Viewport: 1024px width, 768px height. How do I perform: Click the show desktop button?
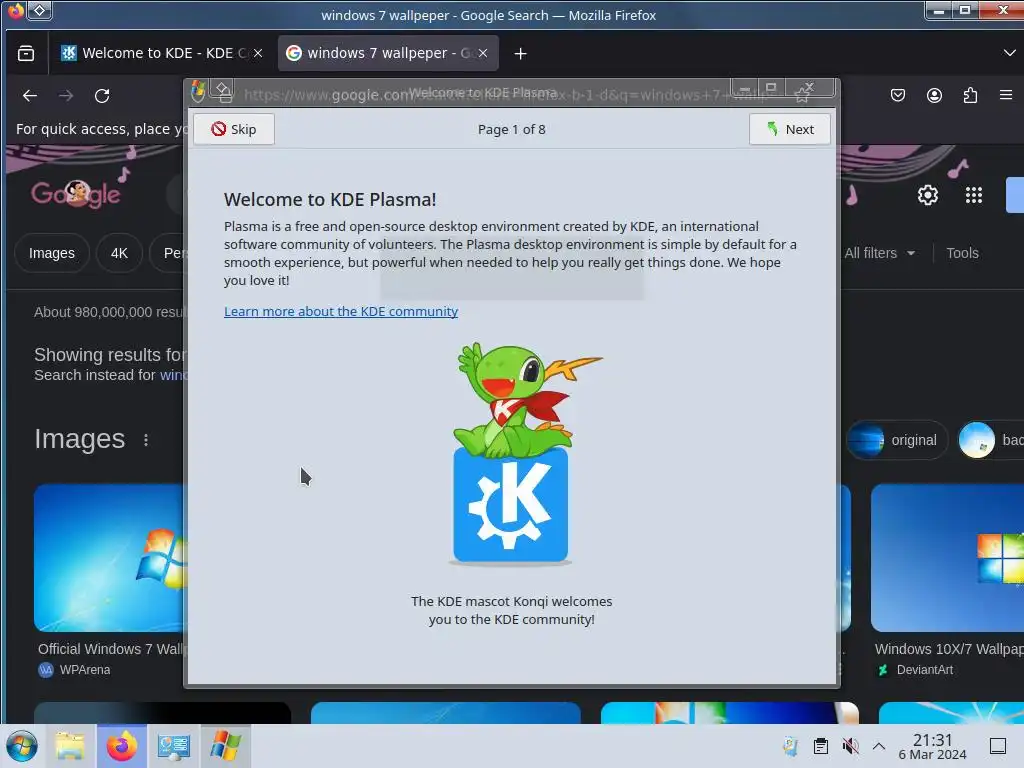click(x=997, y=746)
